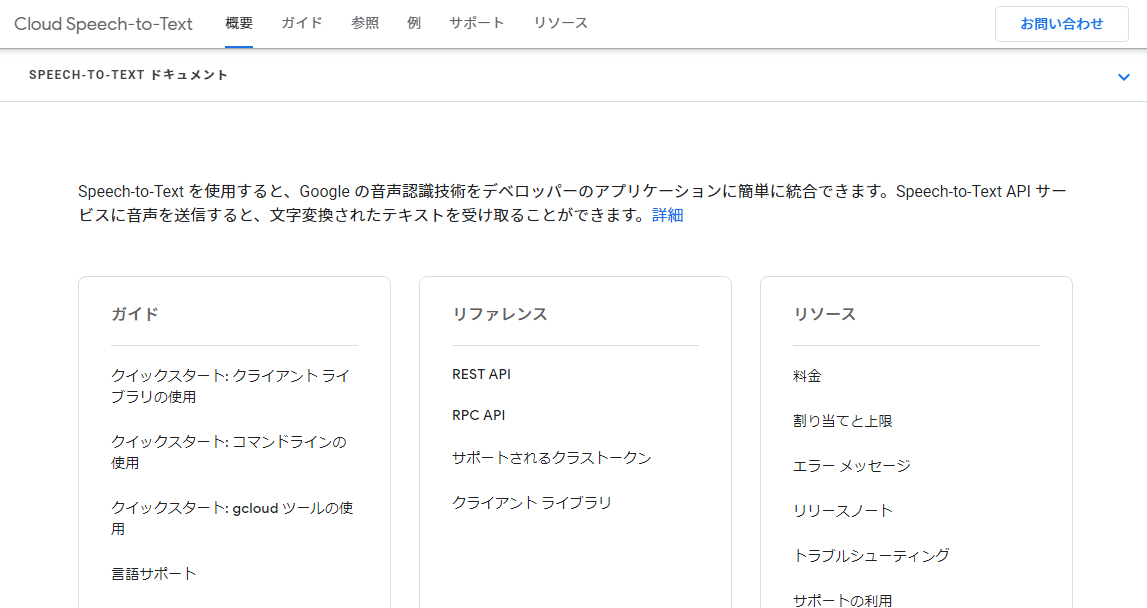
Task: Go to the サポート tab
Action: click(477, 23)
